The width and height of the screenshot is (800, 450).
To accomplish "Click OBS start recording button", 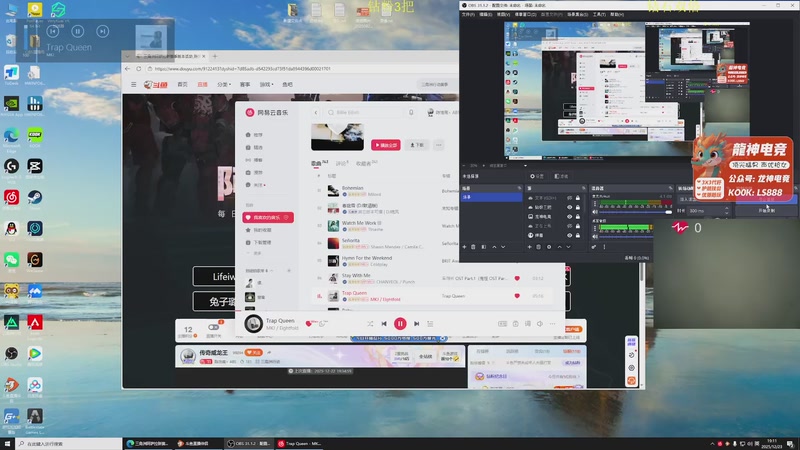I will click(x=766, y=210).
